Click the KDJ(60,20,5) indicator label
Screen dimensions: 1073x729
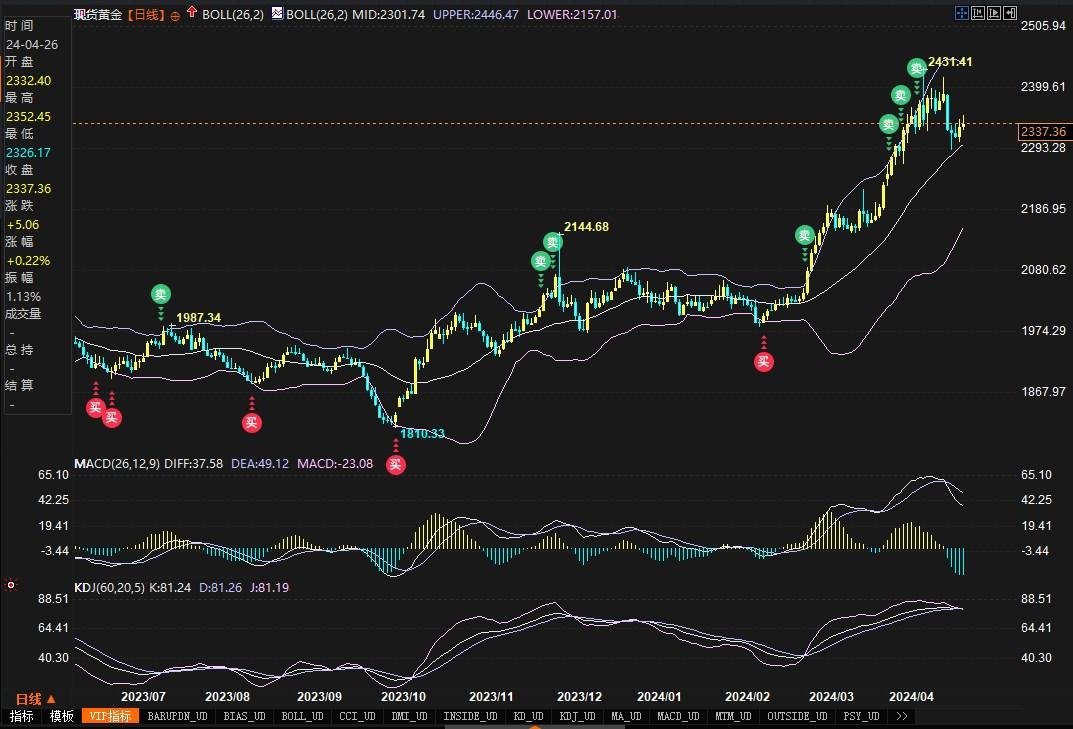click(x=110, y=587)
